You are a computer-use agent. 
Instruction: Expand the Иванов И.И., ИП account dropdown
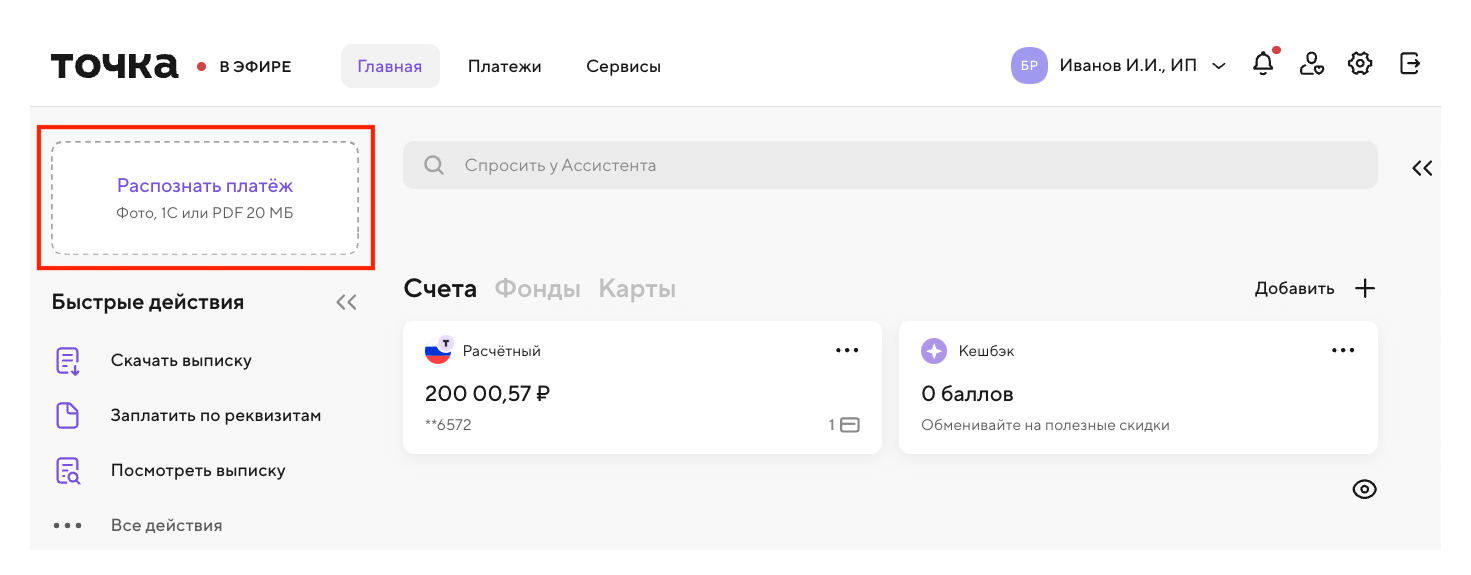[1219, 66]
